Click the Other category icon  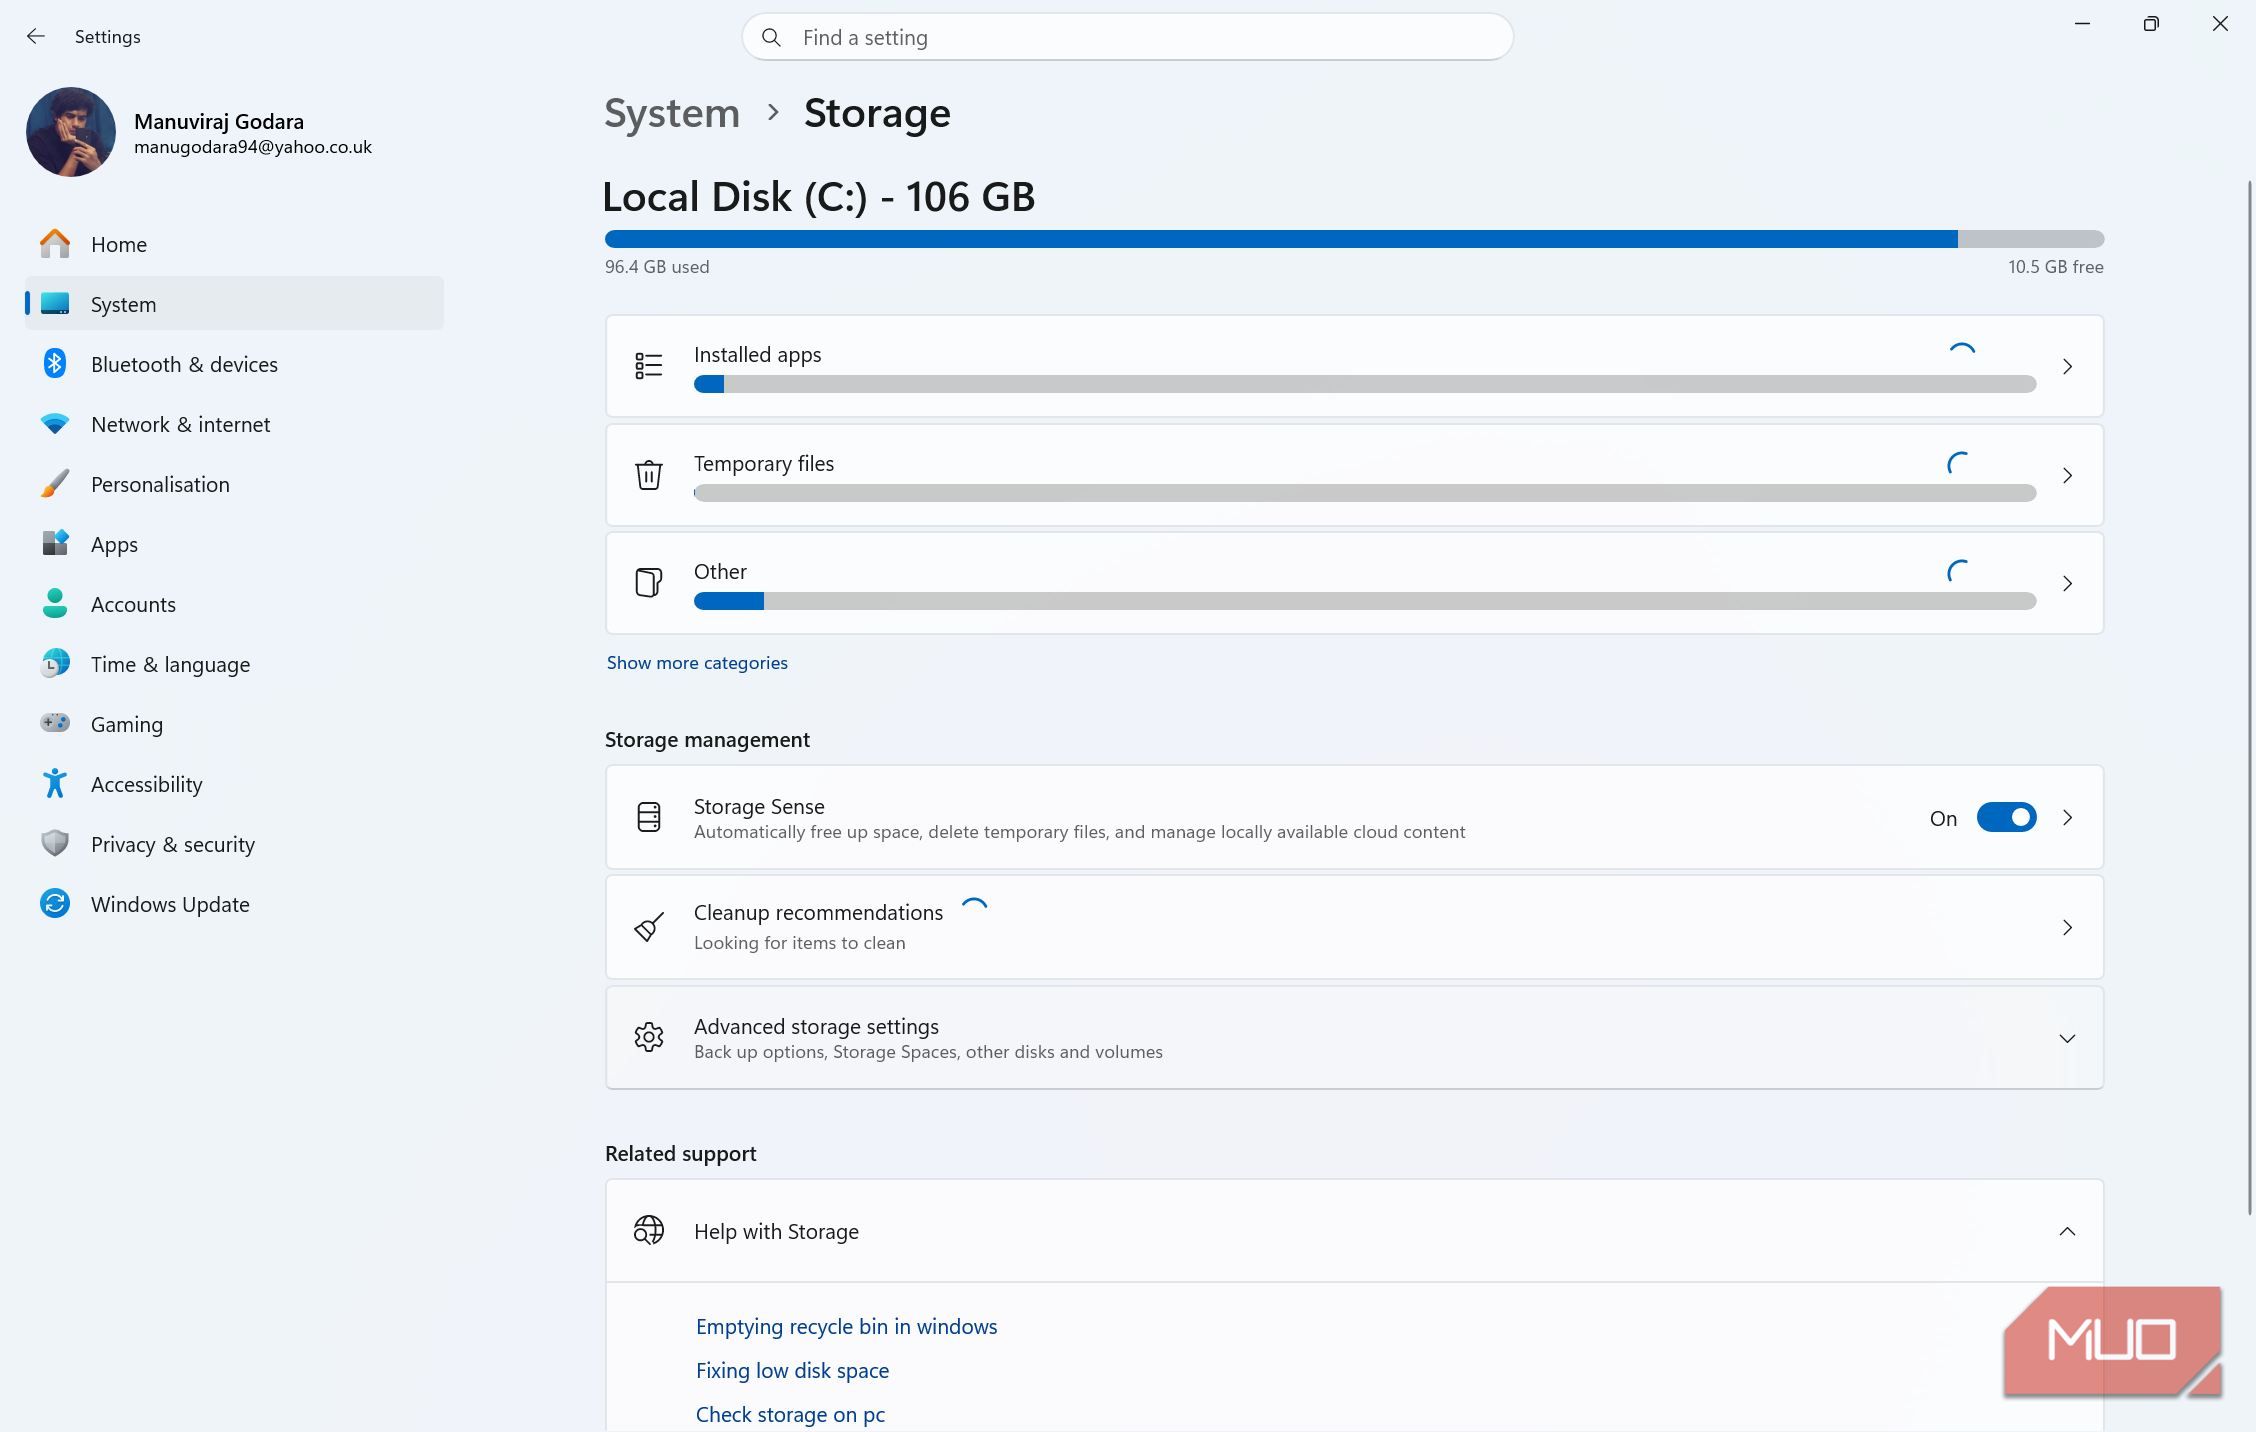pyautogui.click(x=649, y=582)
